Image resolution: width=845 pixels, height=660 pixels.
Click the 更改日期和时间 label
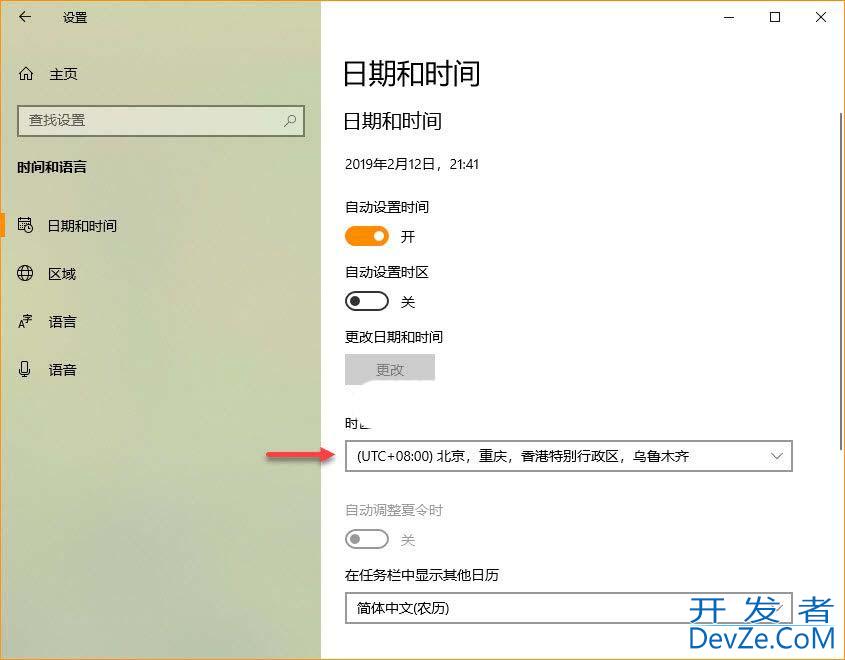coord(394,337)
